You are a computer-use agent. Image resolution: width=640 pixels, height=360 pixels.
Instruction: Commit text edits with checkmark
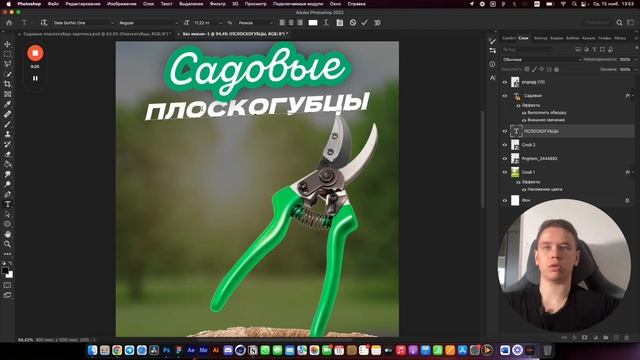point(364,22)
